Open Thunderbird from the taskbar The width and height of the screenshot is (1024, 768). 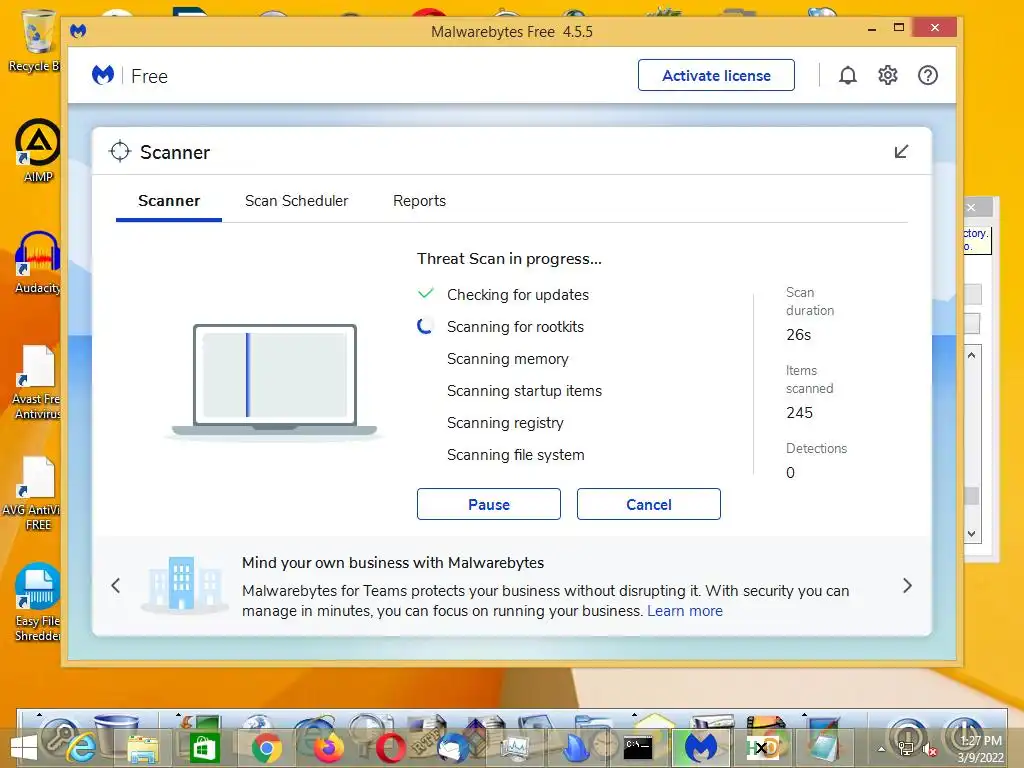(x=453, y=748)
